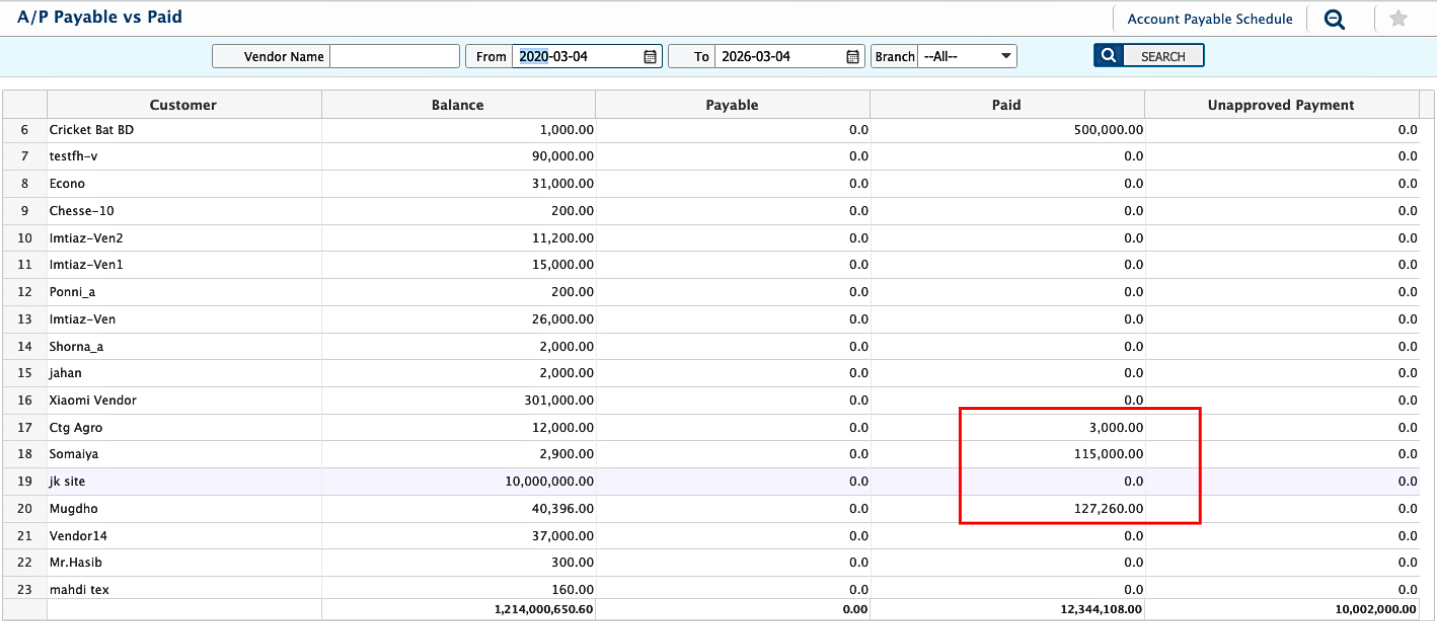Click the favorite star icon
1437x621 pixels.
pyautogui.click(x=1398, y=19)
